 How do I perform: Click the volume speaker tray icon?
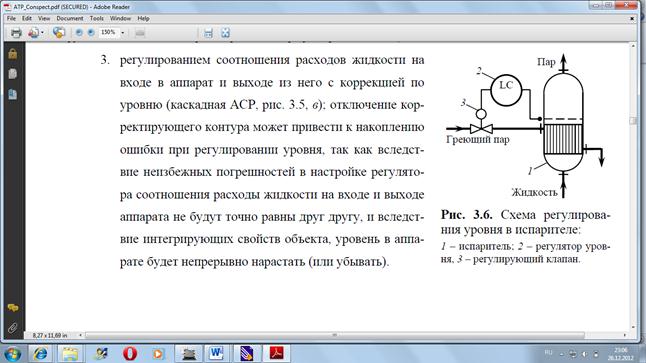click(x=584, y=354)
